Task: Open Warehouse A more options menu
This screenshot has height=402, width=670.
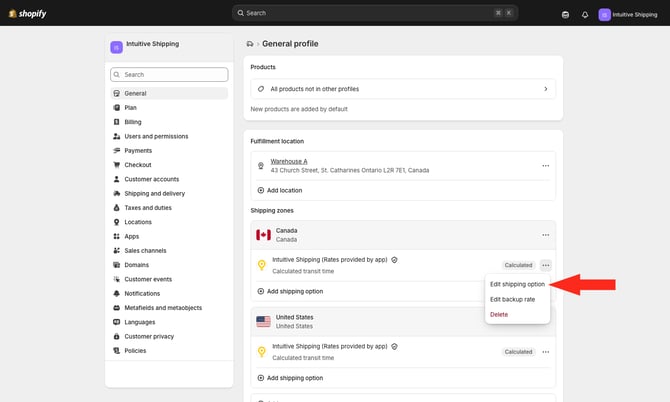Action: click(546, 166)
